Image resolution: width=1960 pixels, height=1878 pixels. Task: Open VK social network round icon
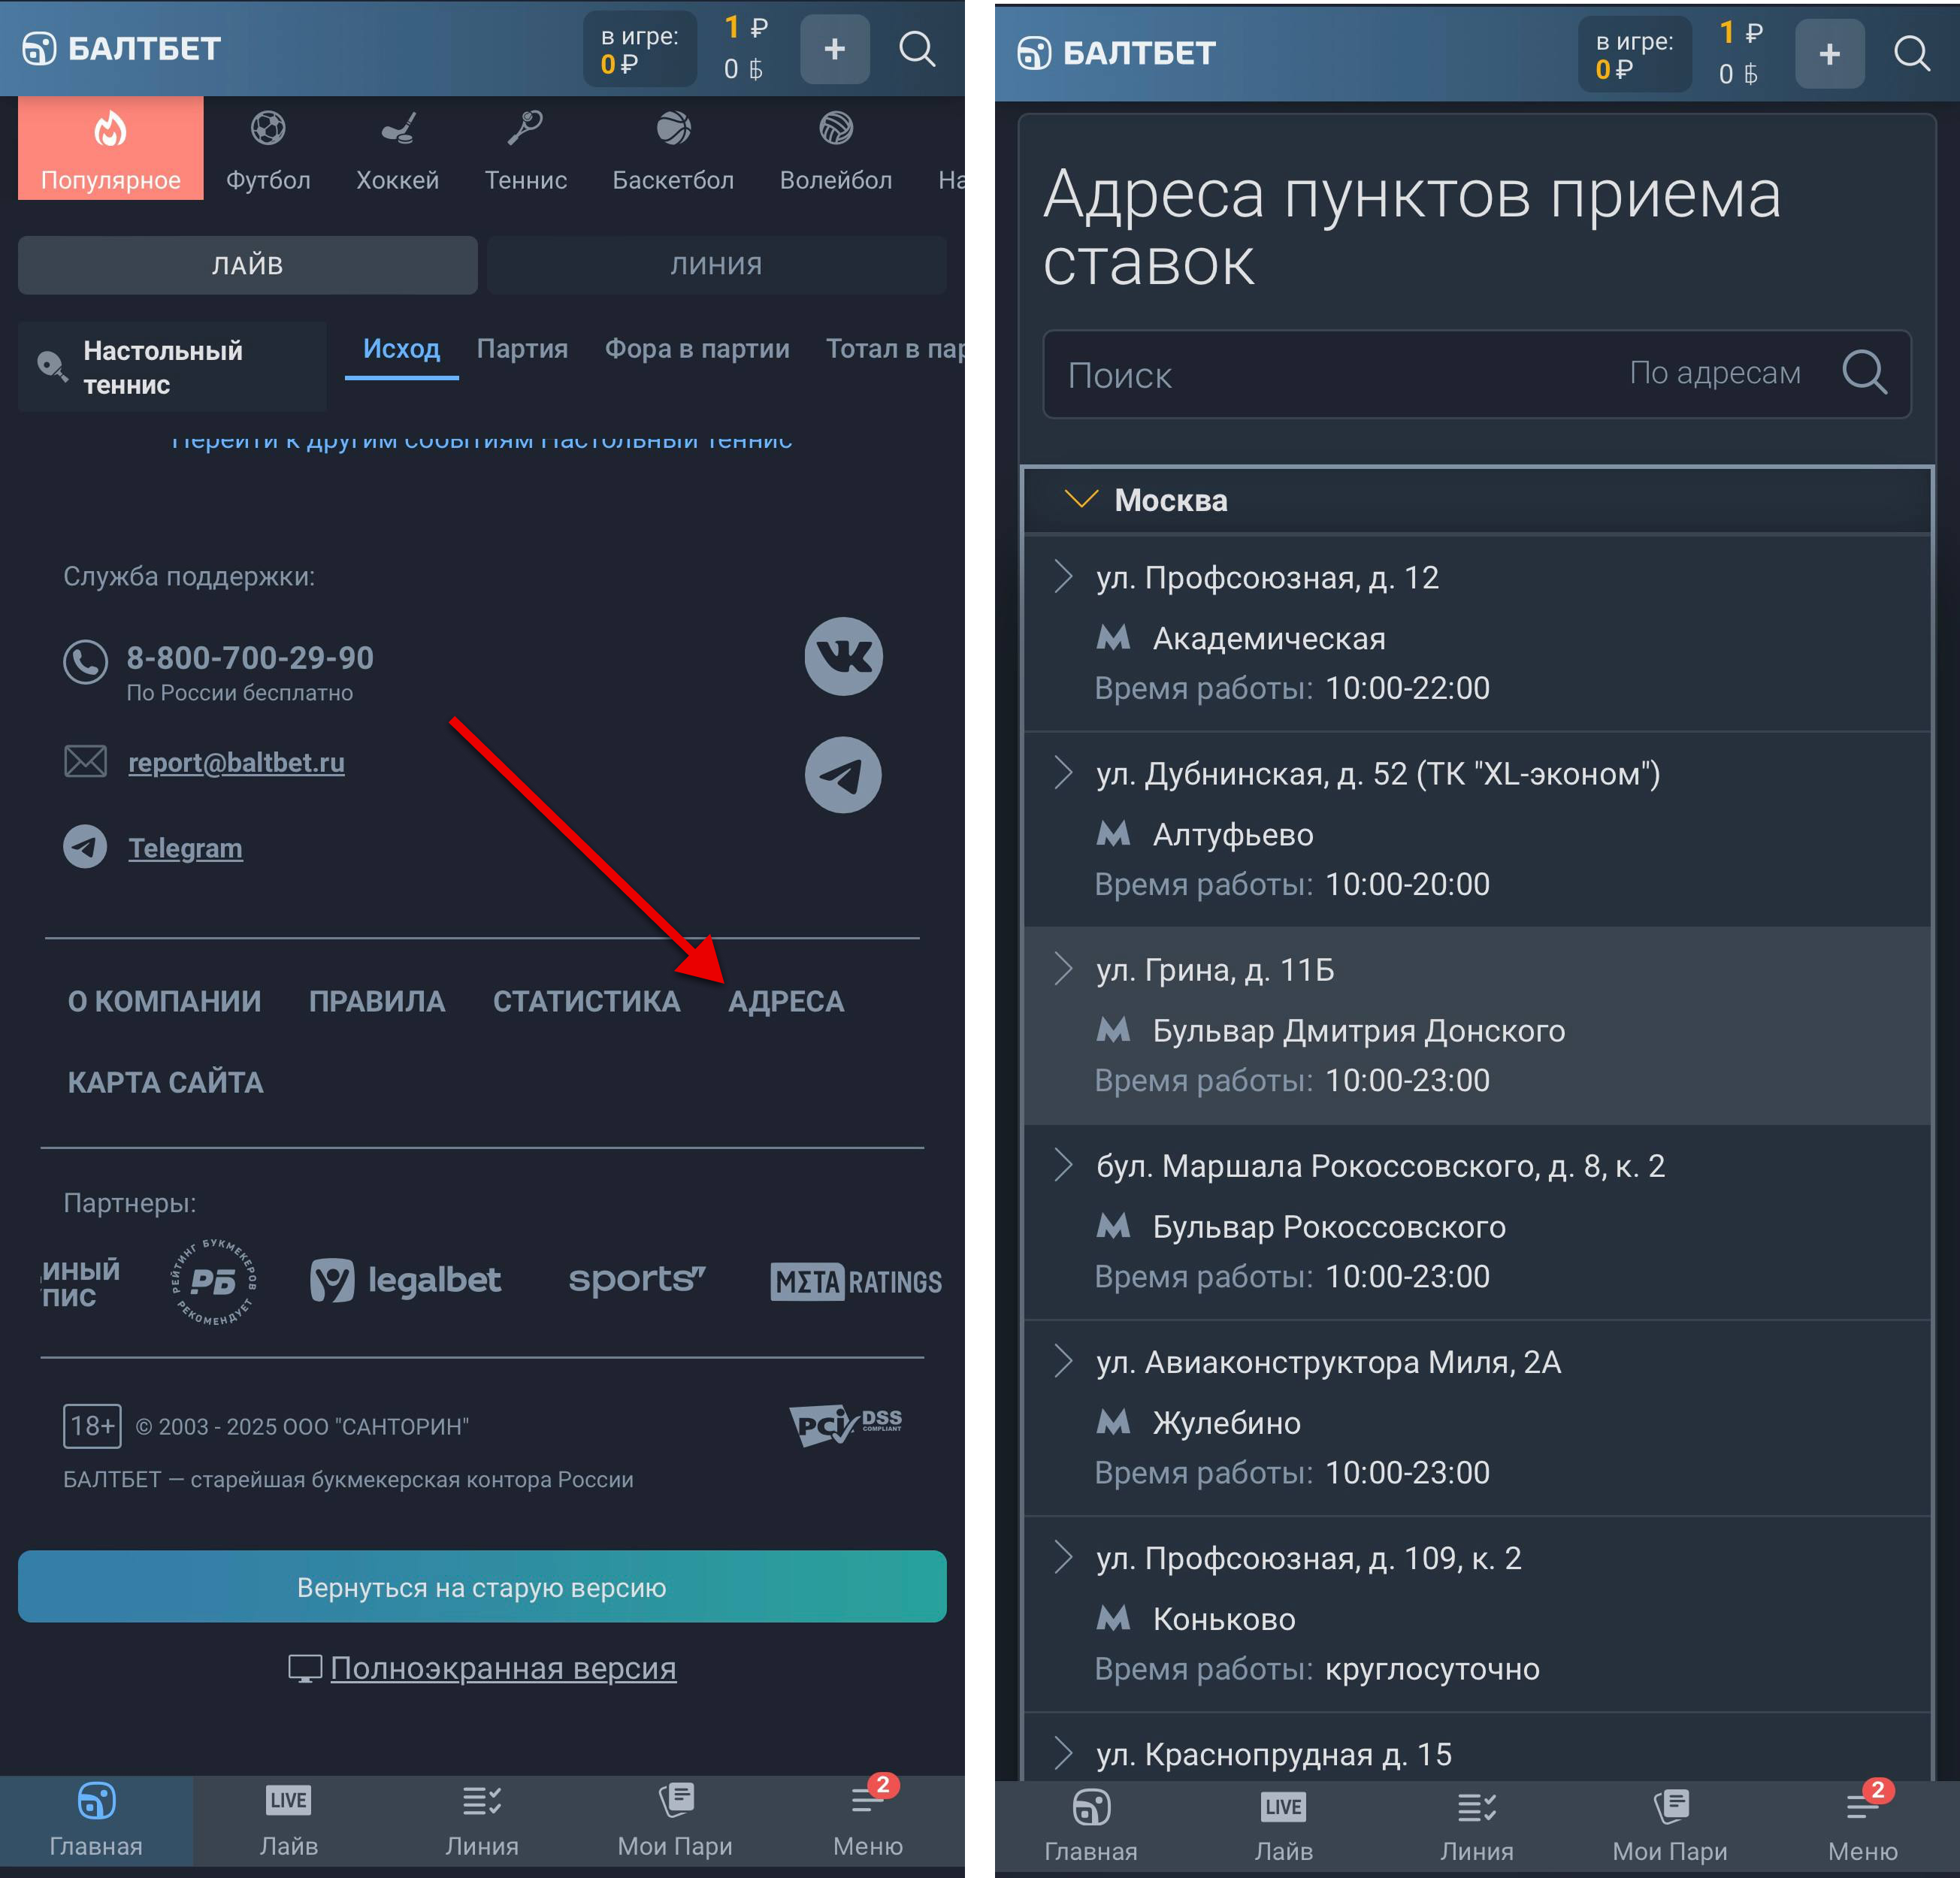point(843,656)
